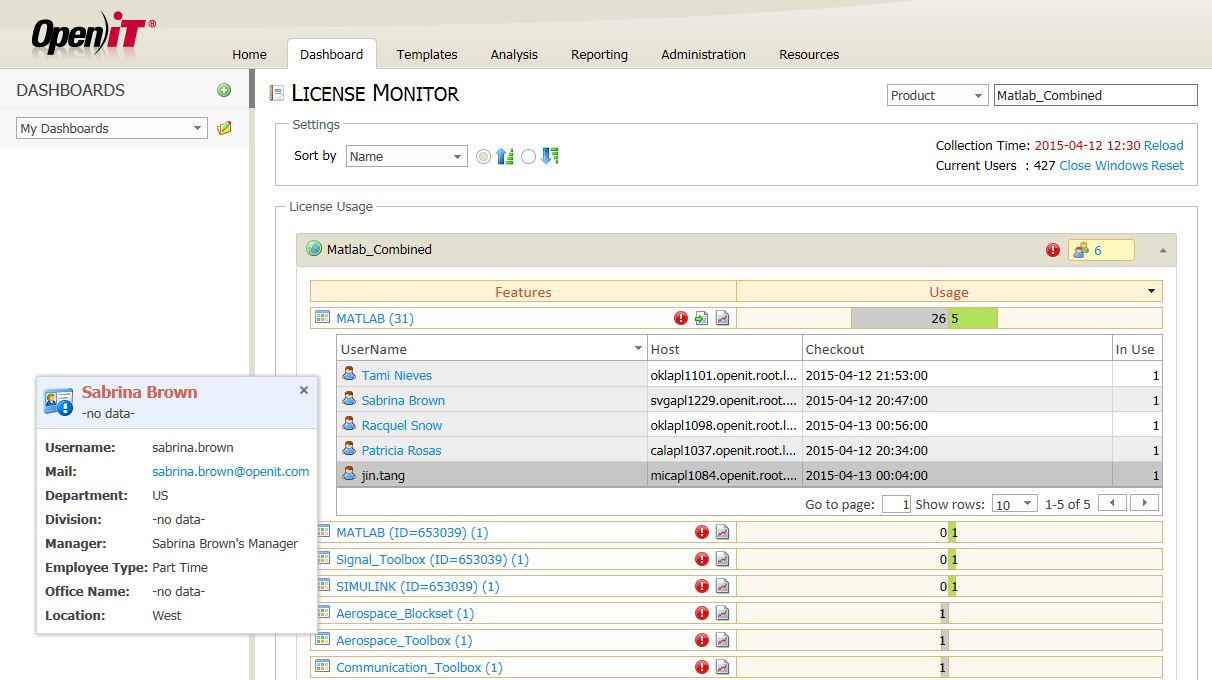Viewport: 1212px width, 680px height.
Task: Select the descending sort radio button
Action: tap(529, 156)
